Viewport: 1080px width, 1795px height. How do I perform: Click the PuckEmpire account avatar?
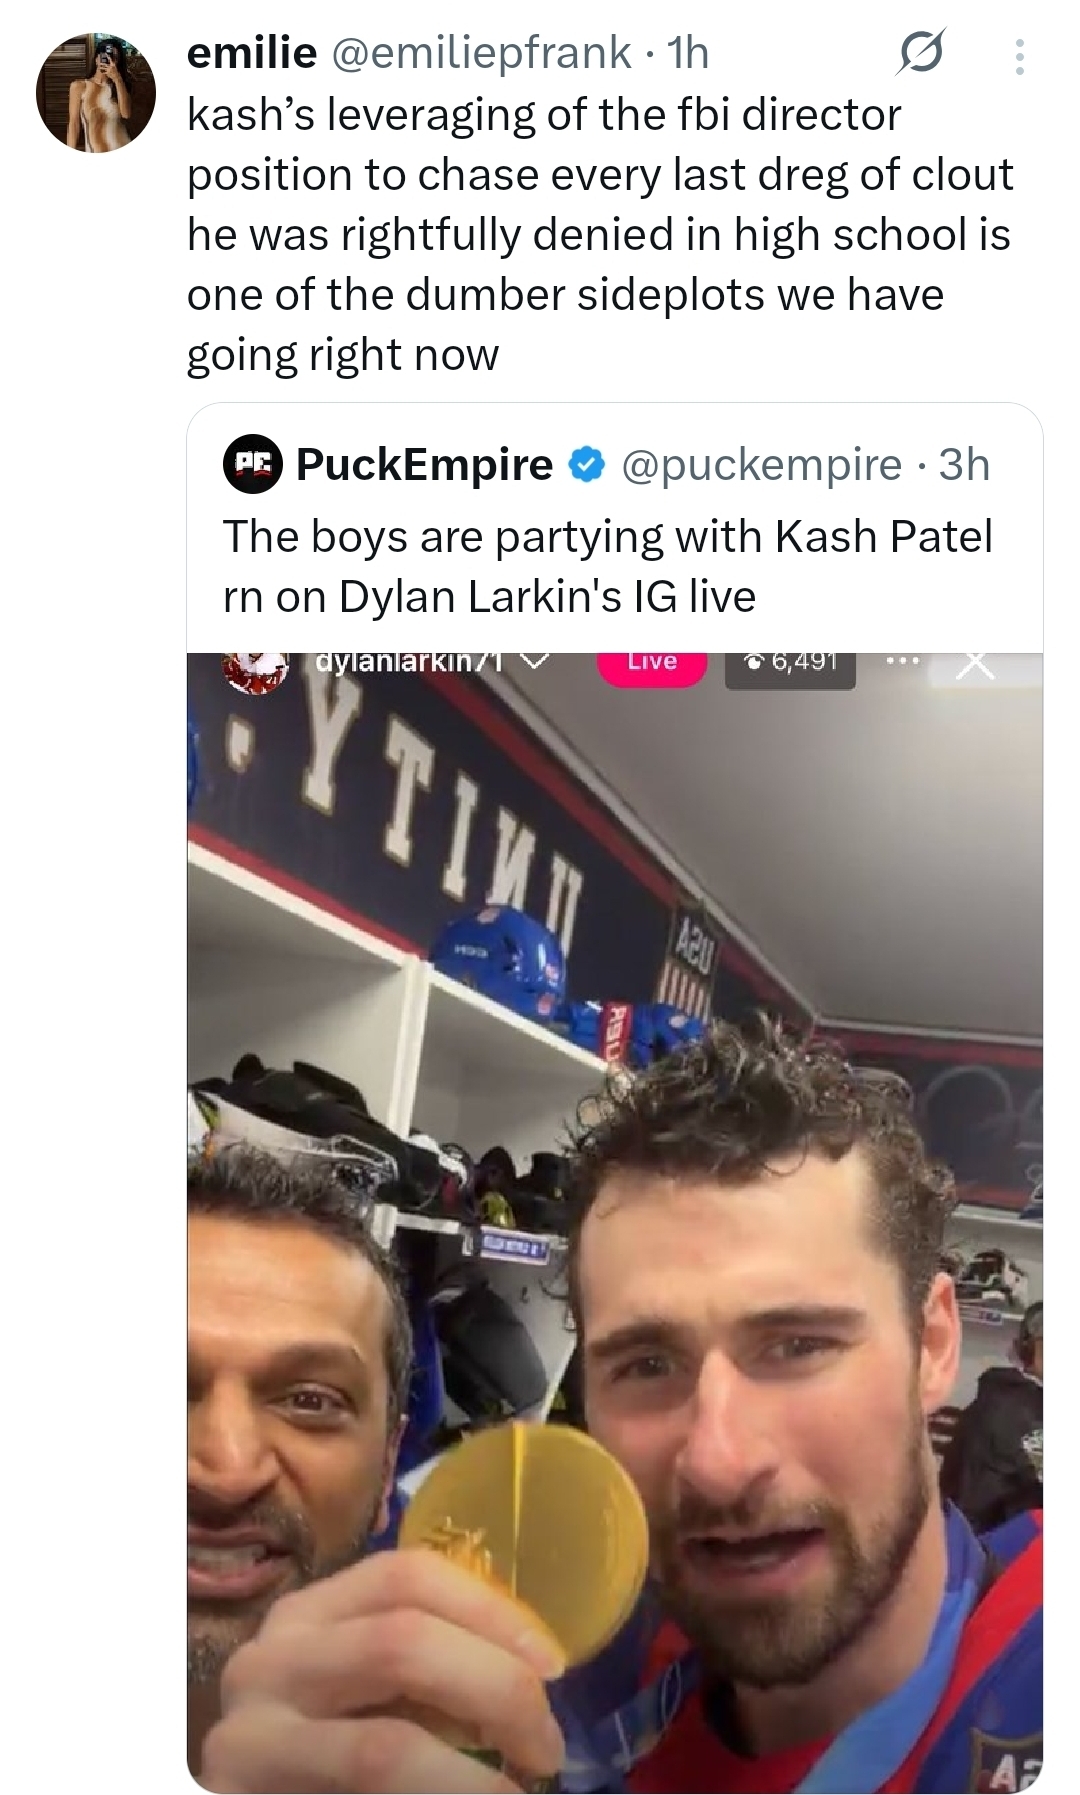(x=252, y=465)
